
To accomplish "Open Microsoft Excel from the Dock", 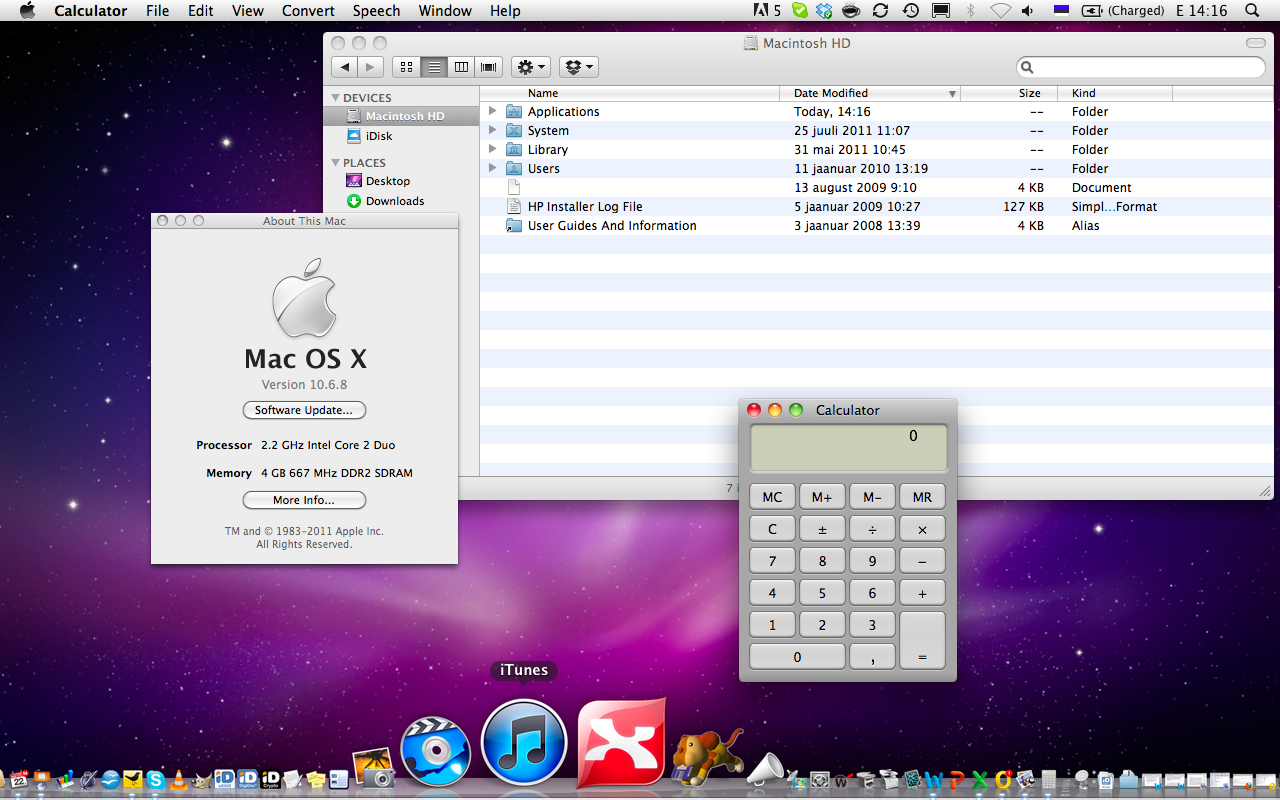I will pos(980,780).
